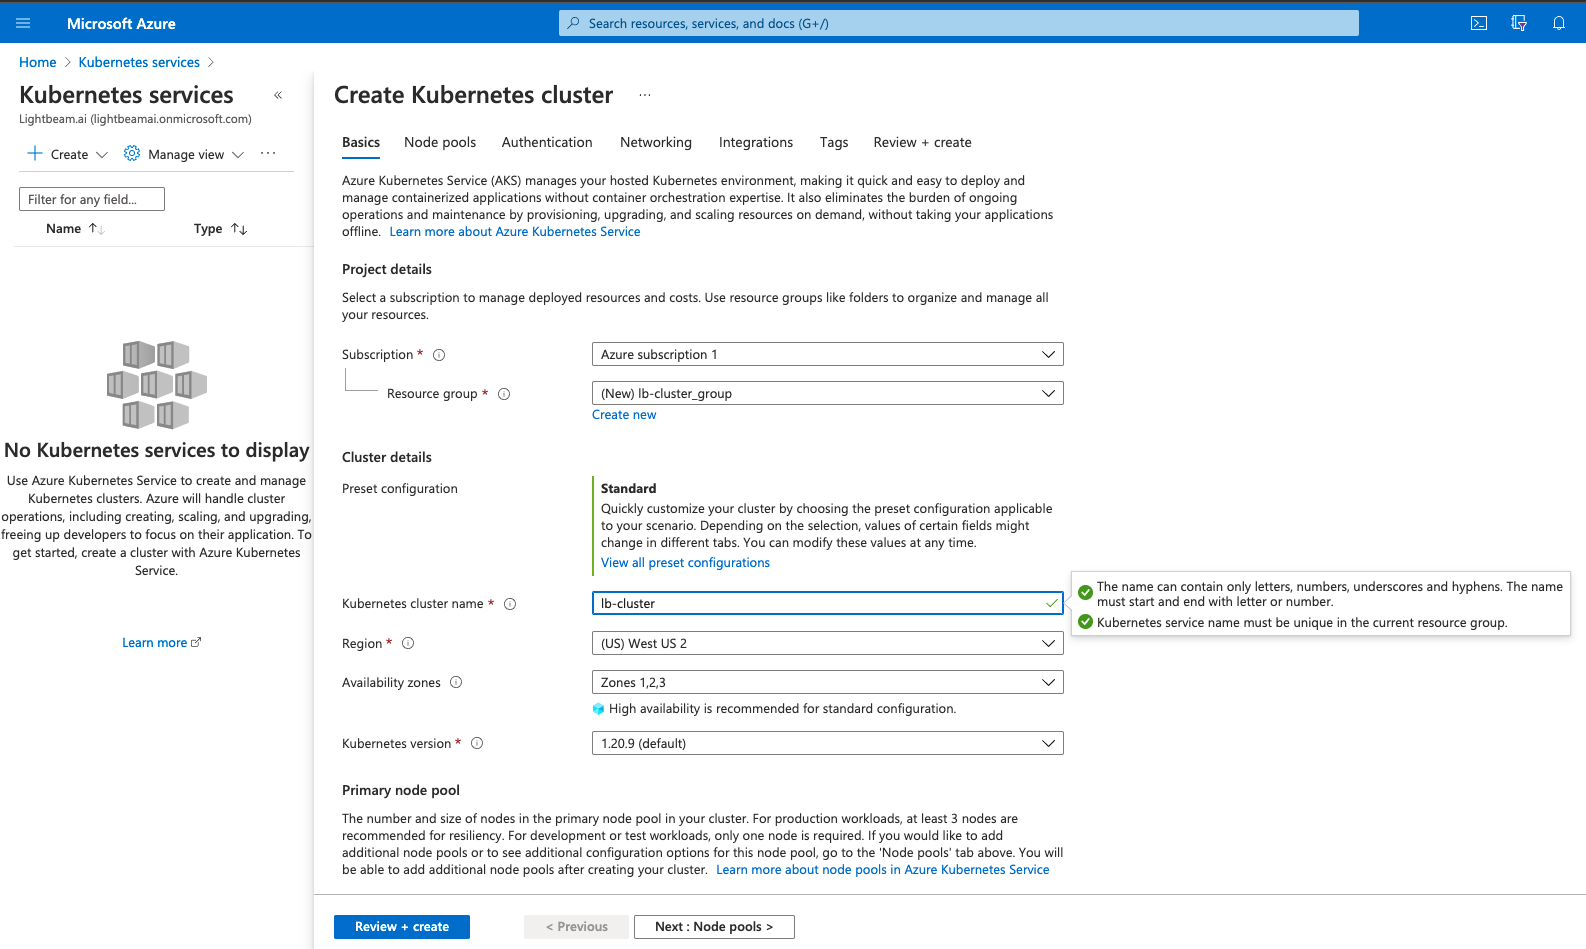Switch to the Integrations tab
This screenshot has width=1586, height=949.
756,142
